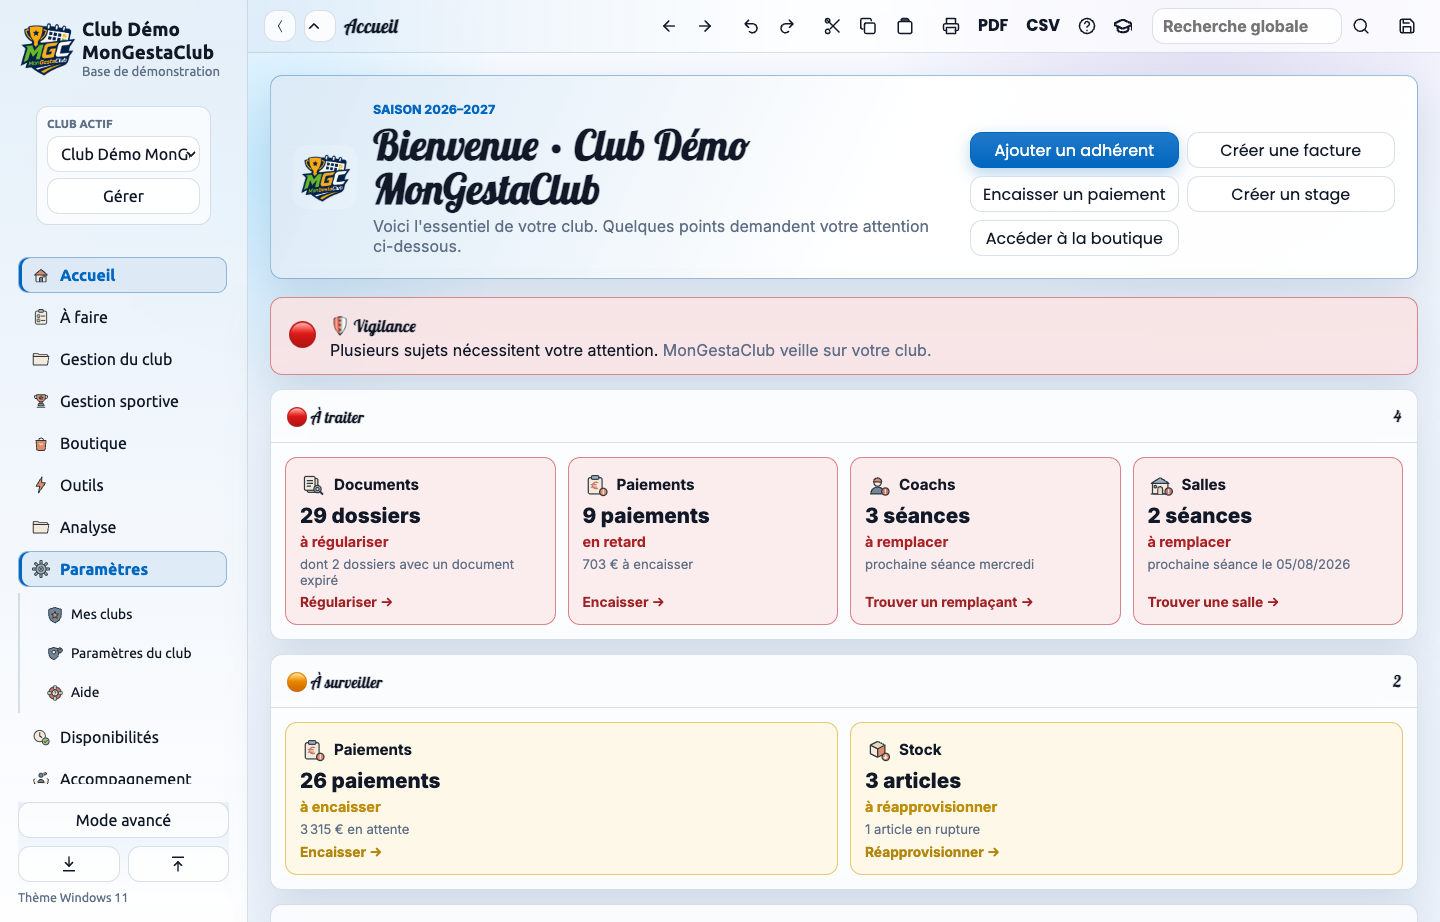
Task: Open Boutique in the sidebar
Action: point(123,443)
